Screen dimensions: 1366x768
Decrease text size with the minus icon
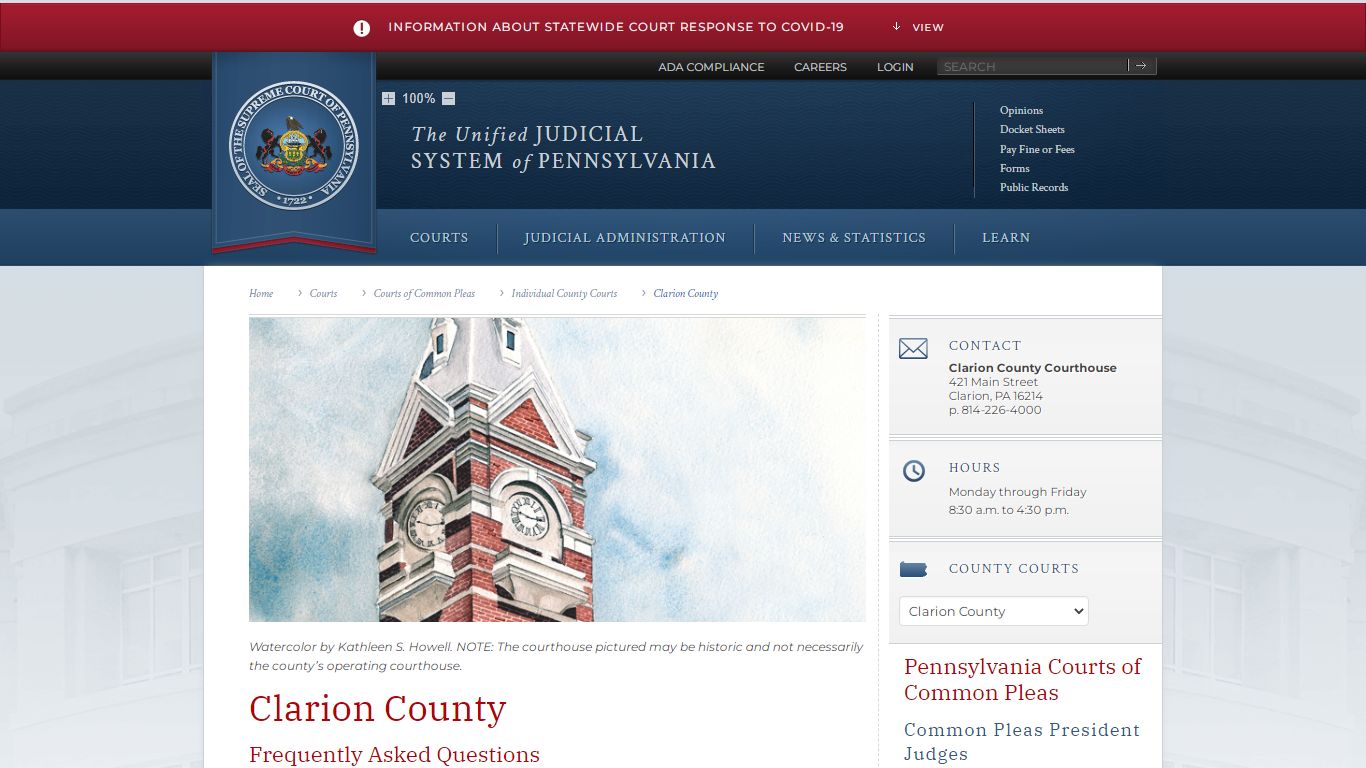[x=448, y=98]
